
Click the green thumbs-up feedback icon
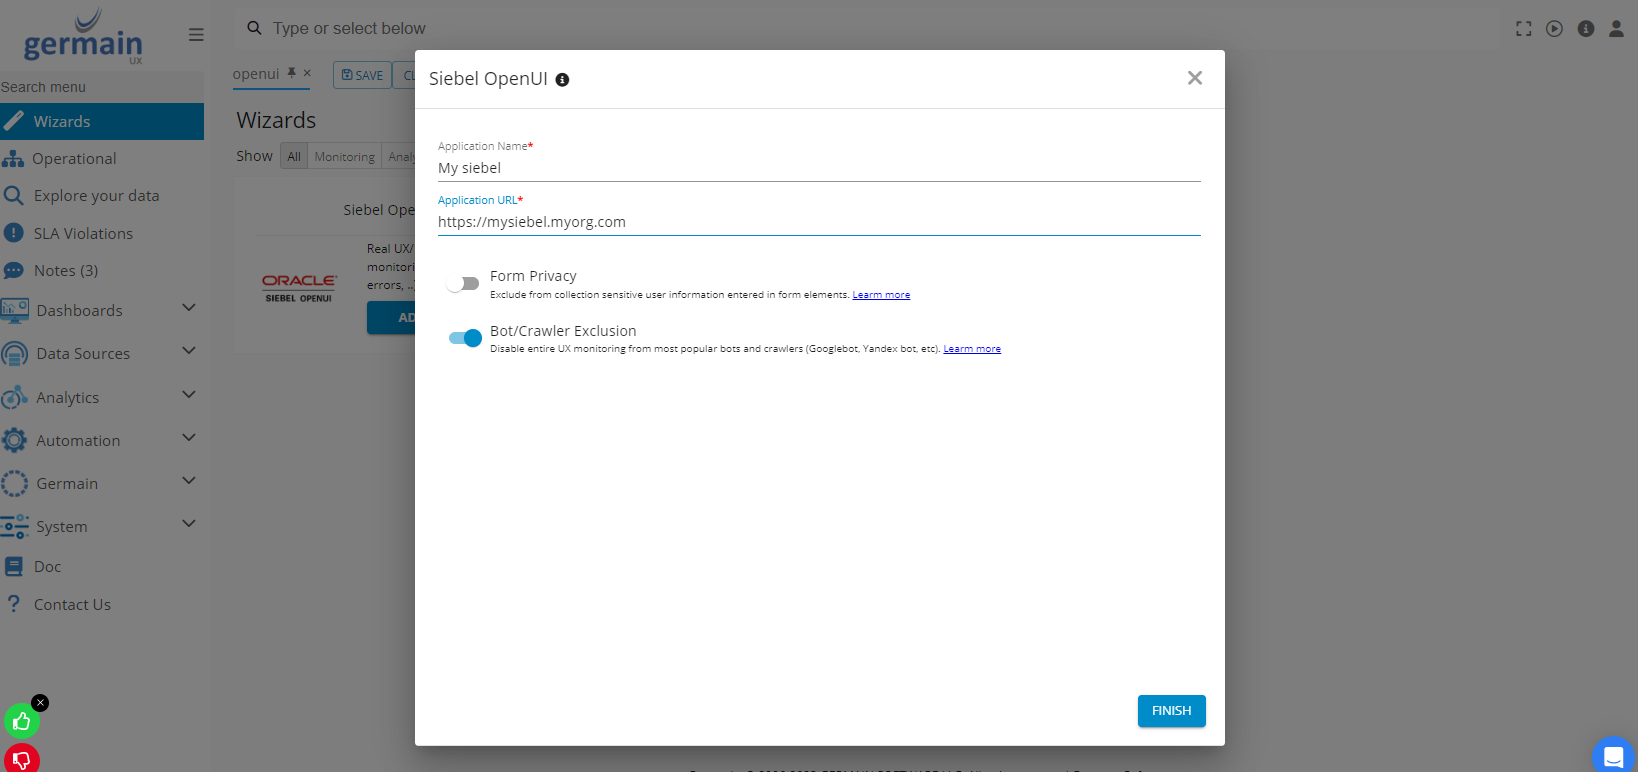[21, 721]
